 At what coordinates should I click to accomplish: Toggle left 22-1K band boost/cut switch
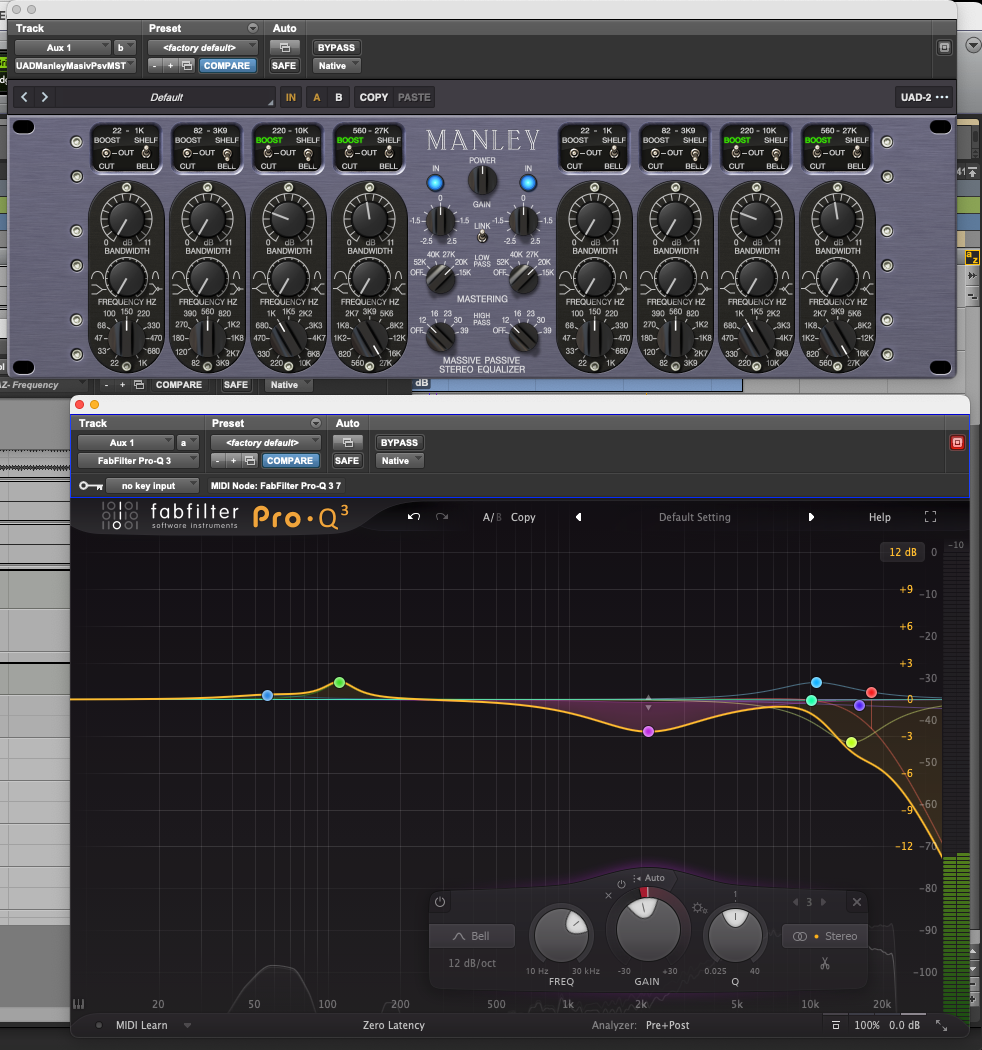point(105,153)
